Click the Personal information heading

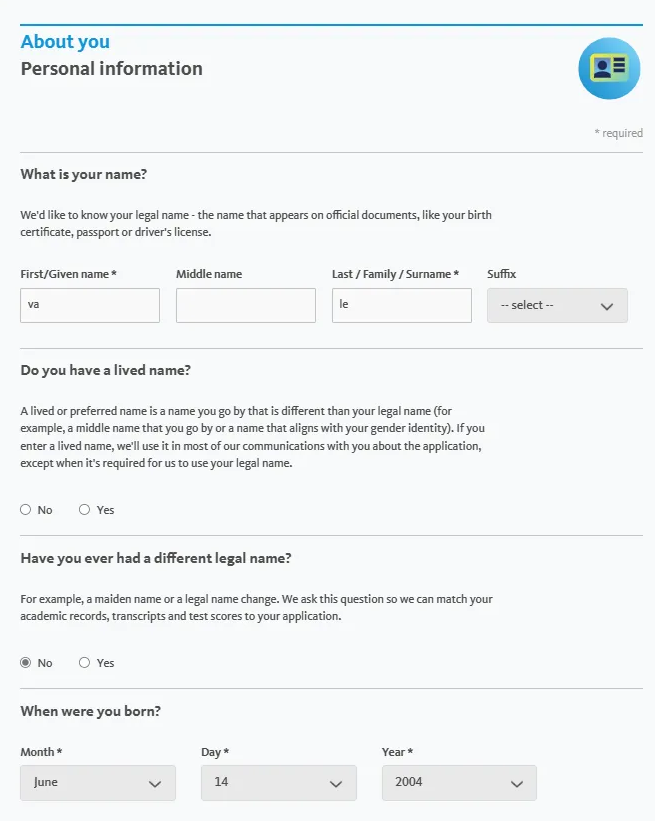111,69
